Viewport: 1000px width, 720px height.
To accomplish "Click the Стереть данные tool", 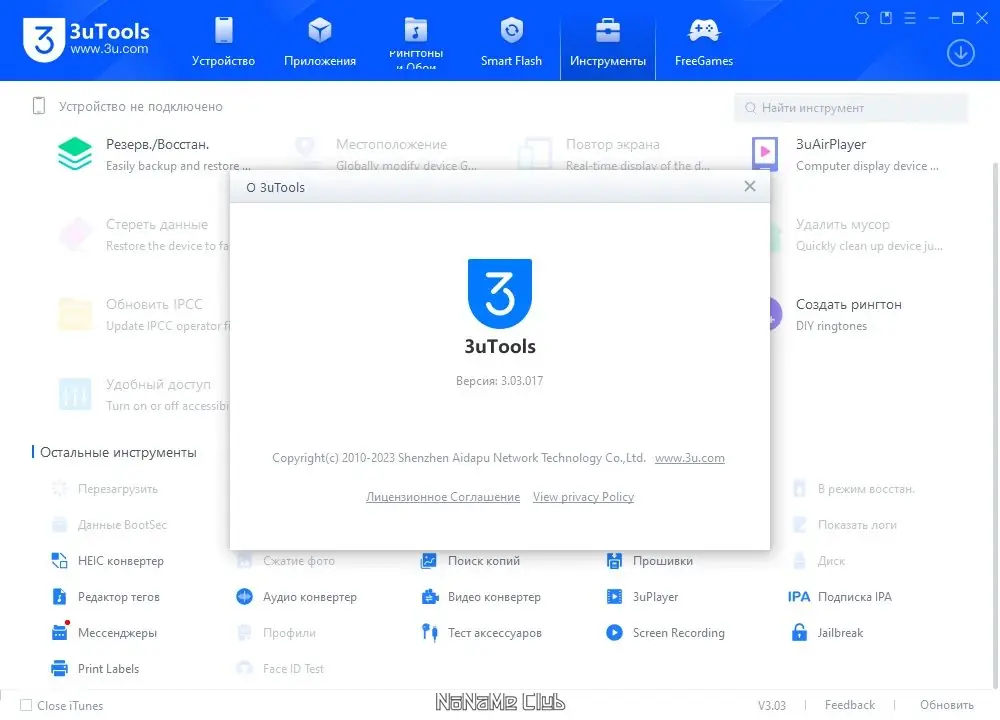I will pos(143,235).
